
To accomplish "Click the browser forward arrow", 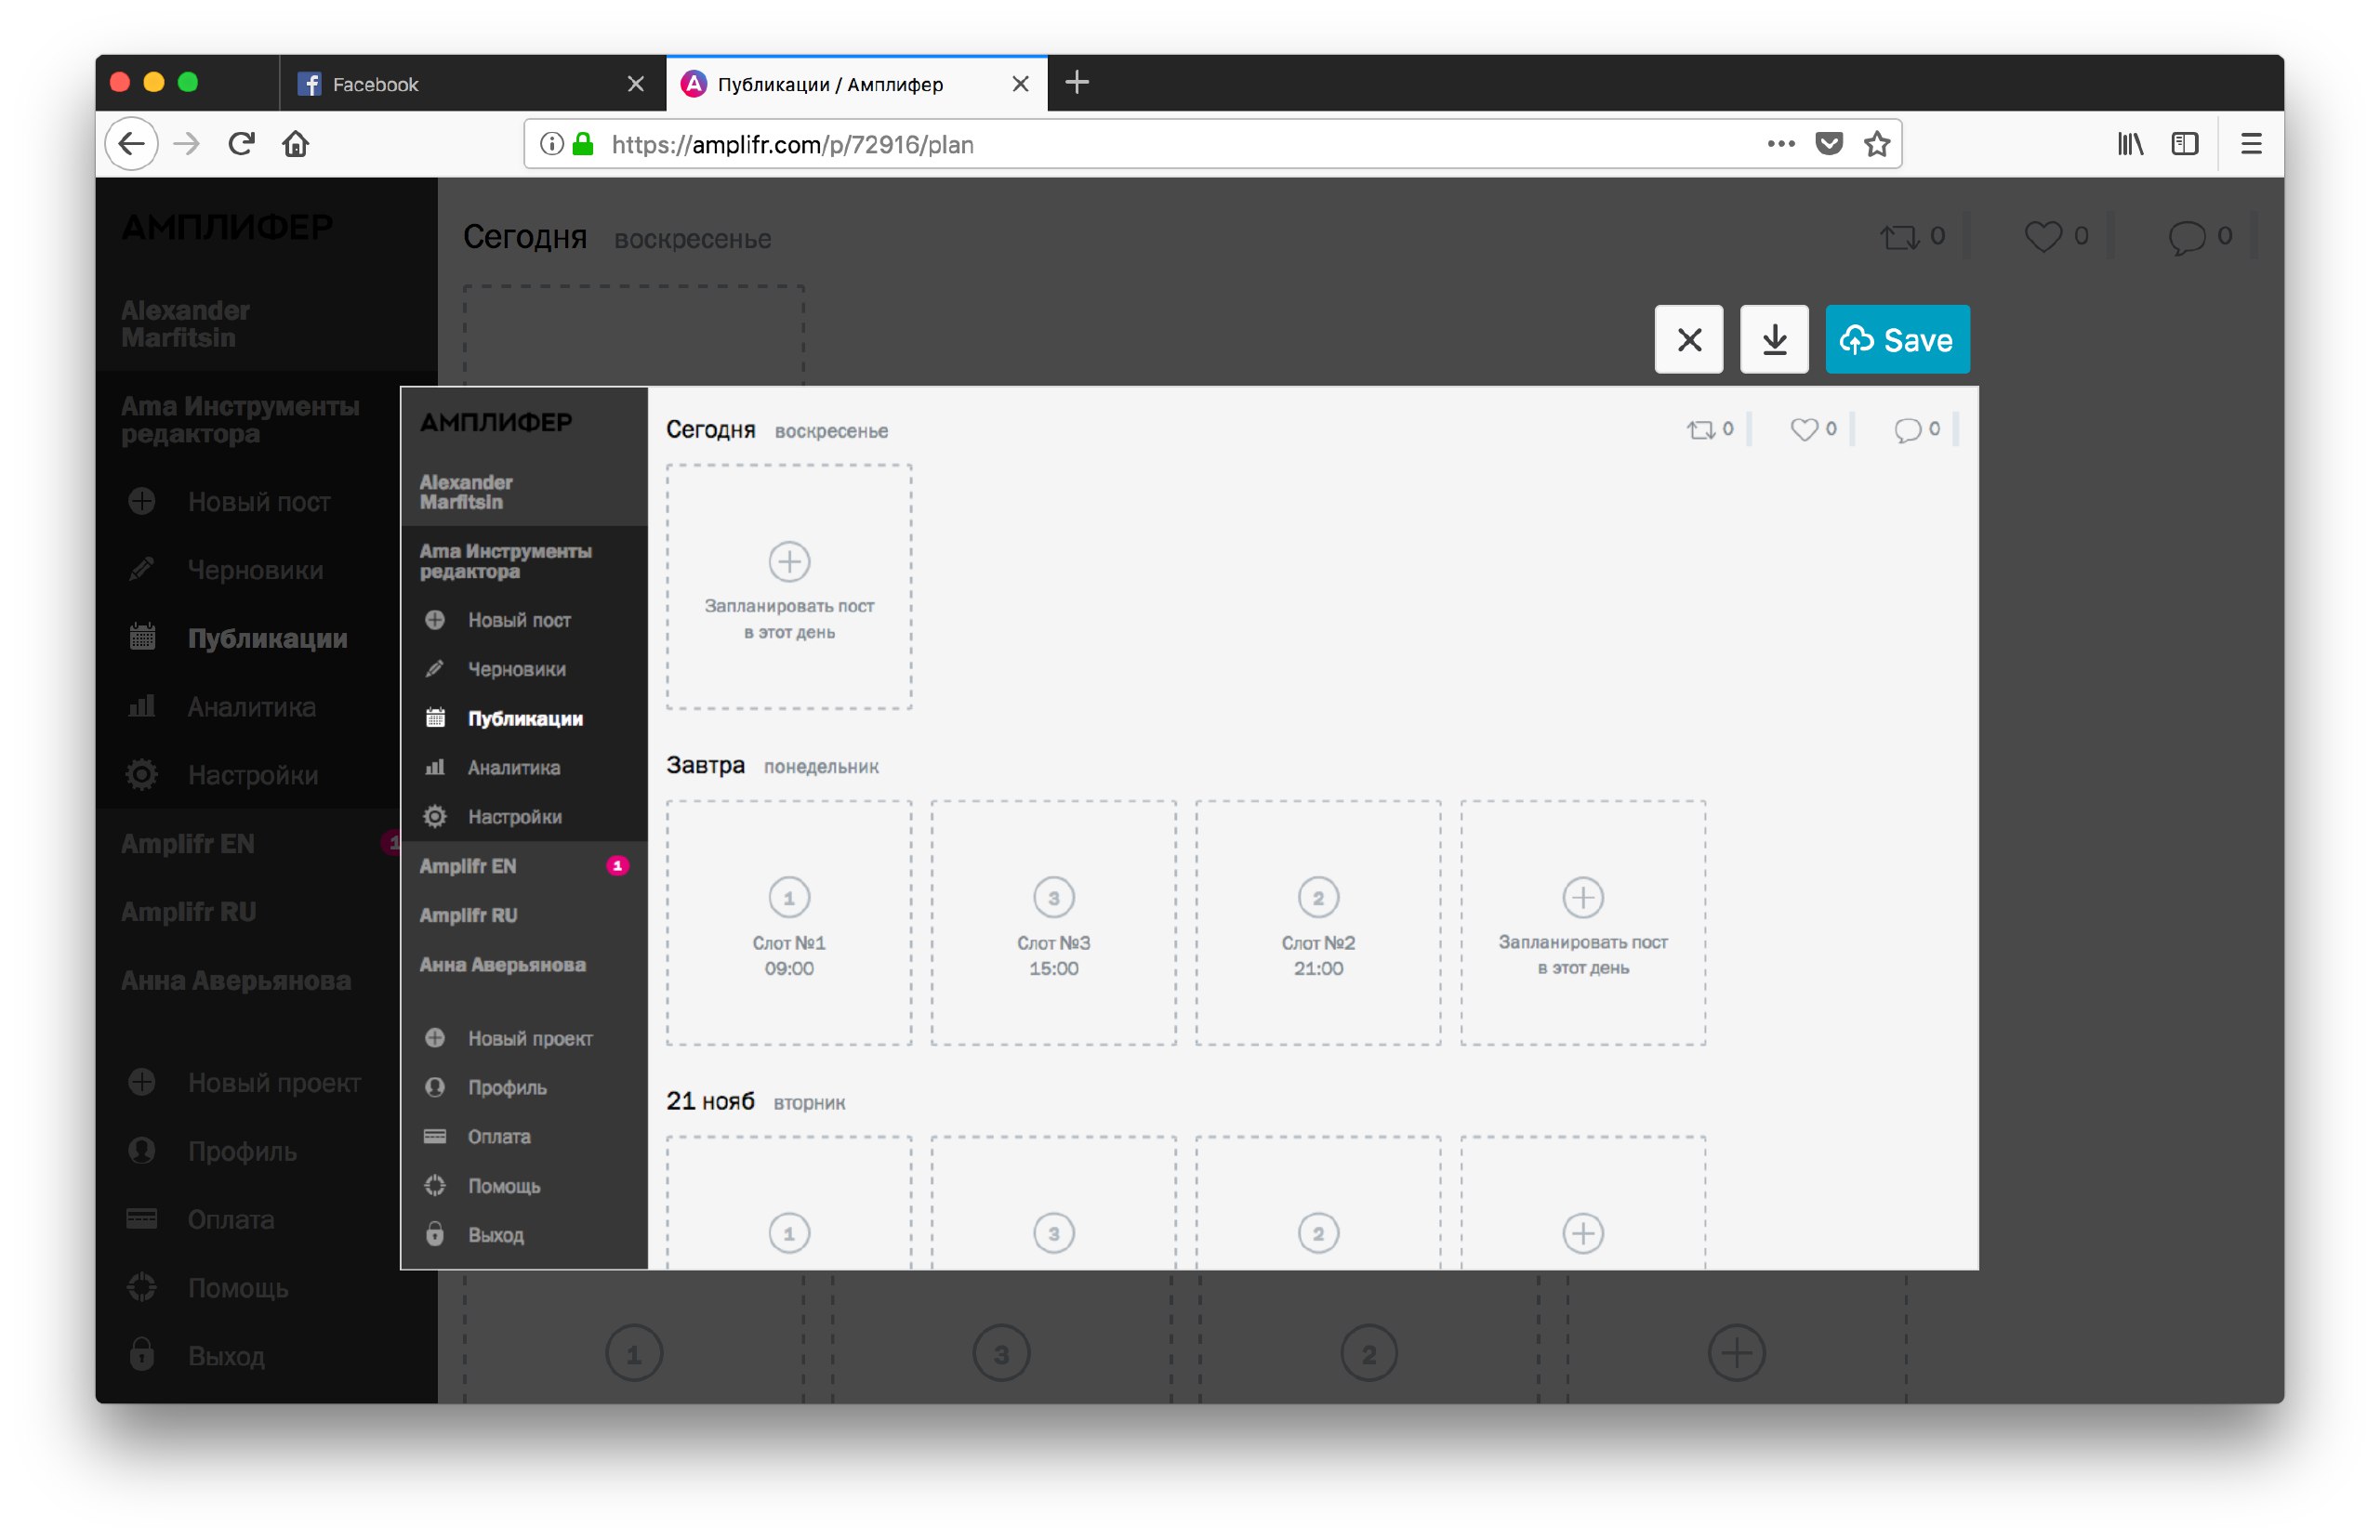I will 187,144.
